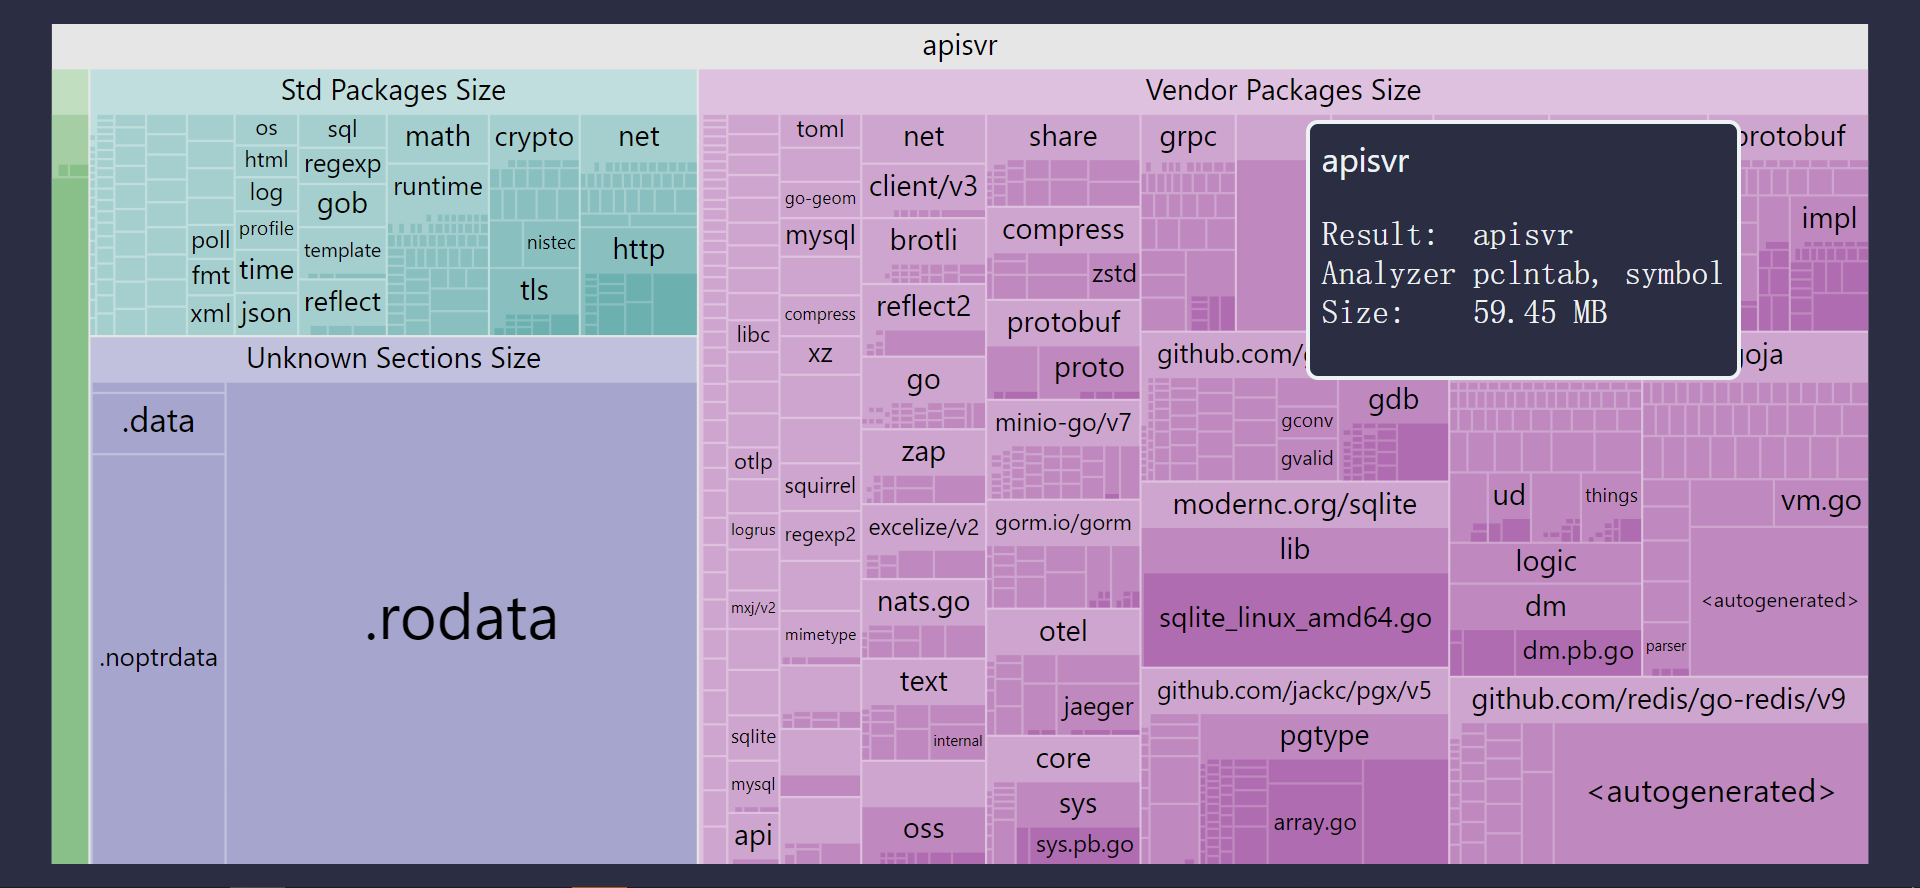Select the minio-go/v7 package header

(1062, 423)
